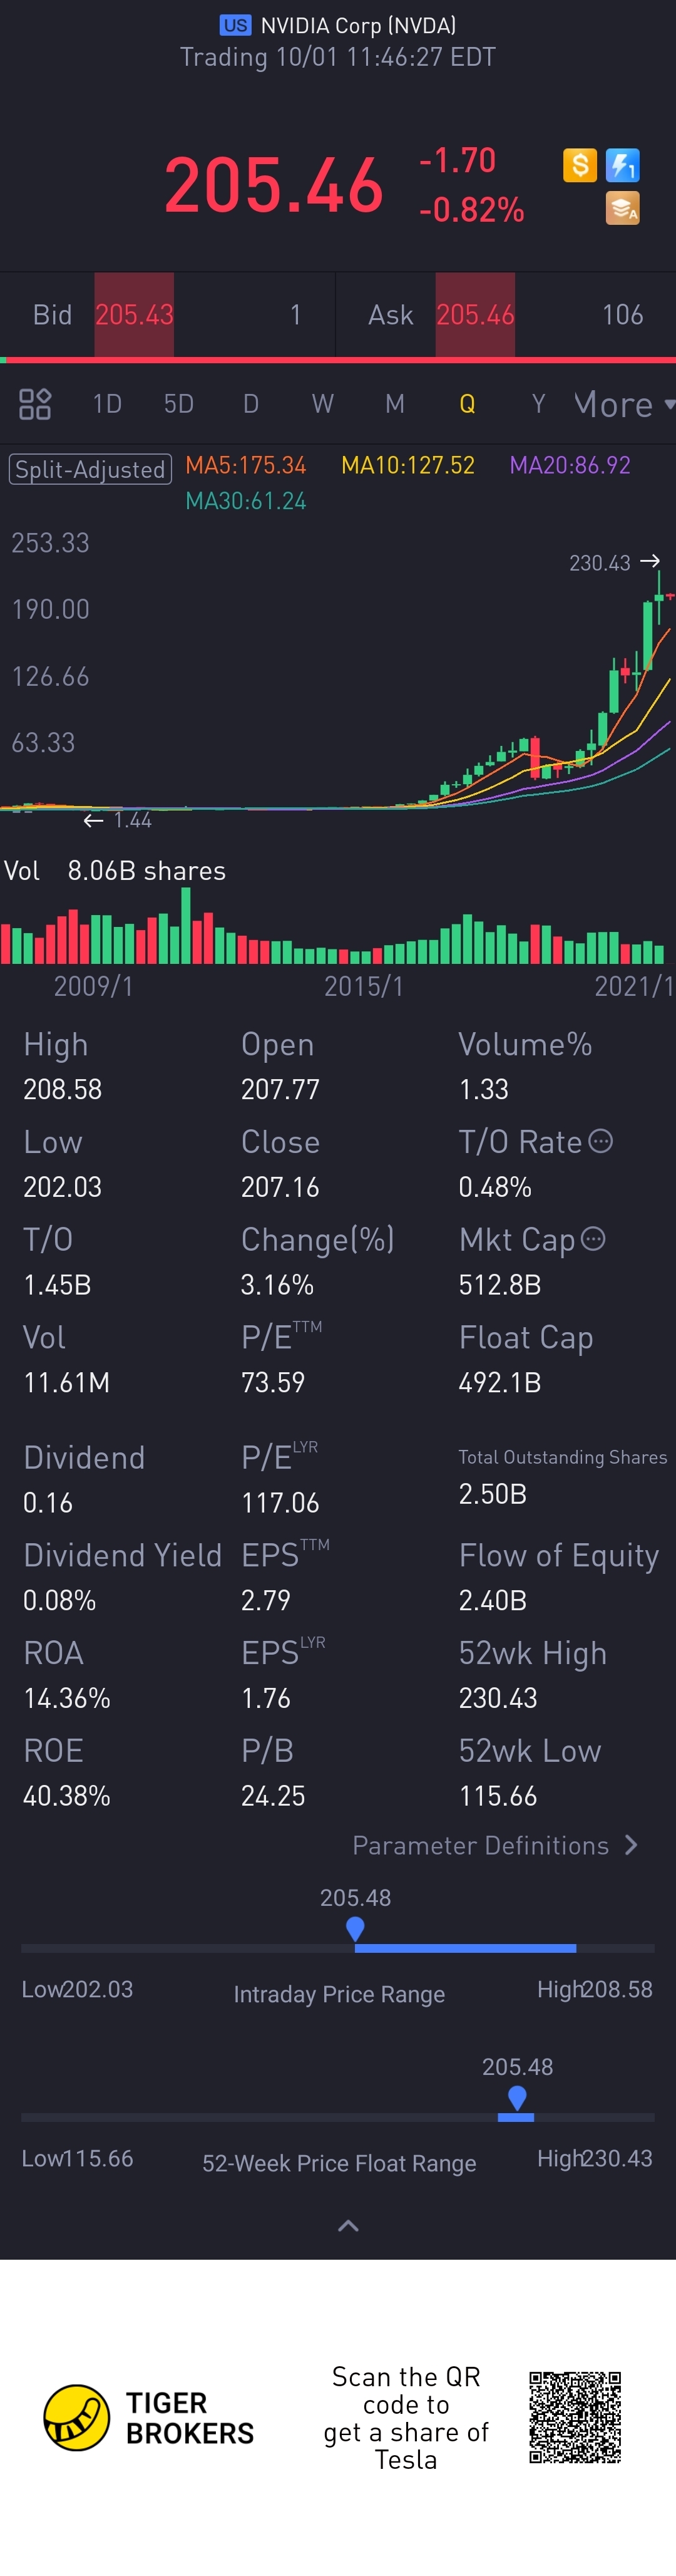Tap the blue lightning bolt icon
This screenshot has width=676, height=2576.
pyautogui.click(x=622, y=165)
